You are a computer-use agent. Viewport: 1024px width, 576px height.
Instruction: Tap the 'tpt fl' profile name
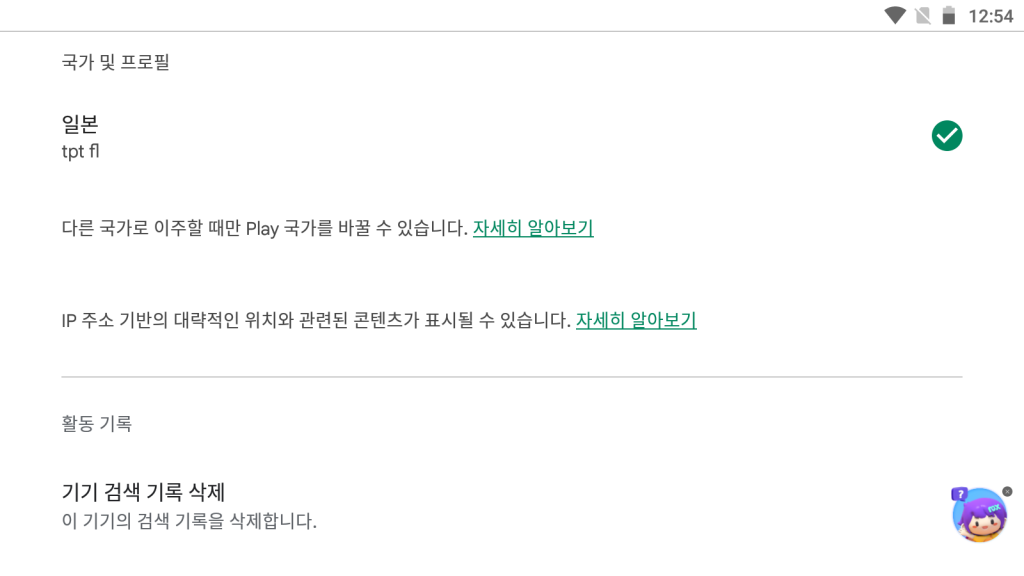(x=80, y=152)
